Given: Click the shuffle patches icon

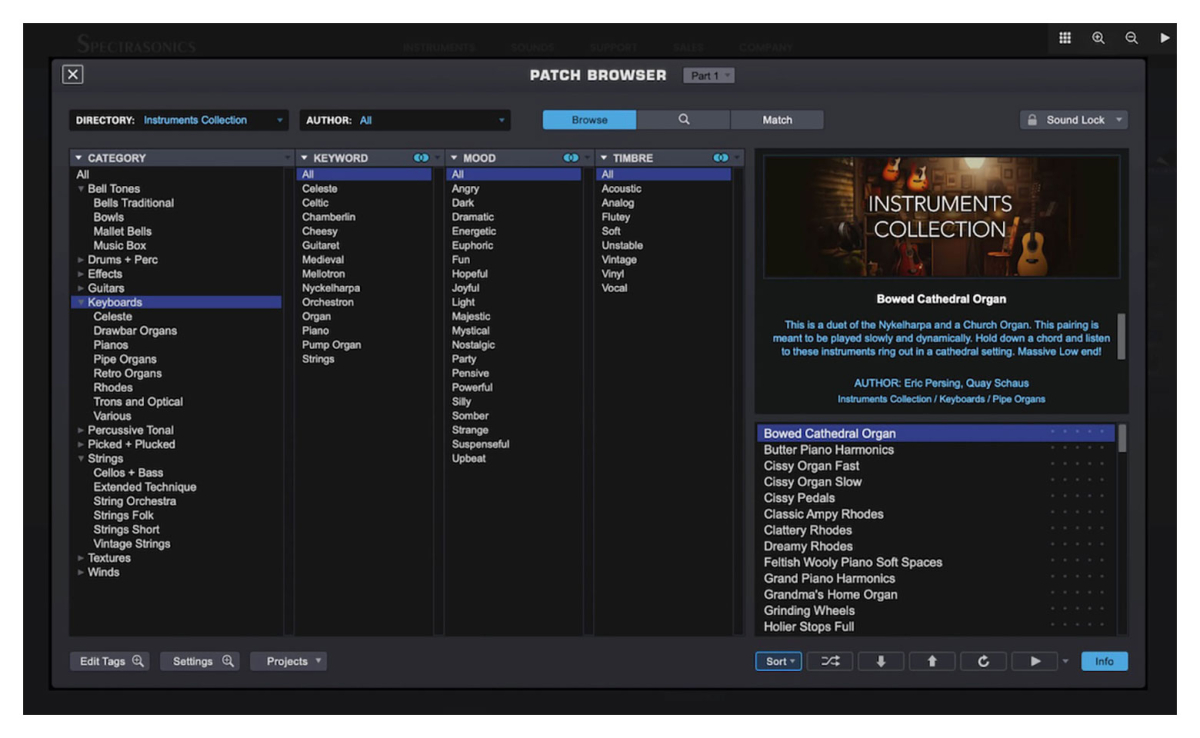Looking at the screenshot, I should [830, 661].
